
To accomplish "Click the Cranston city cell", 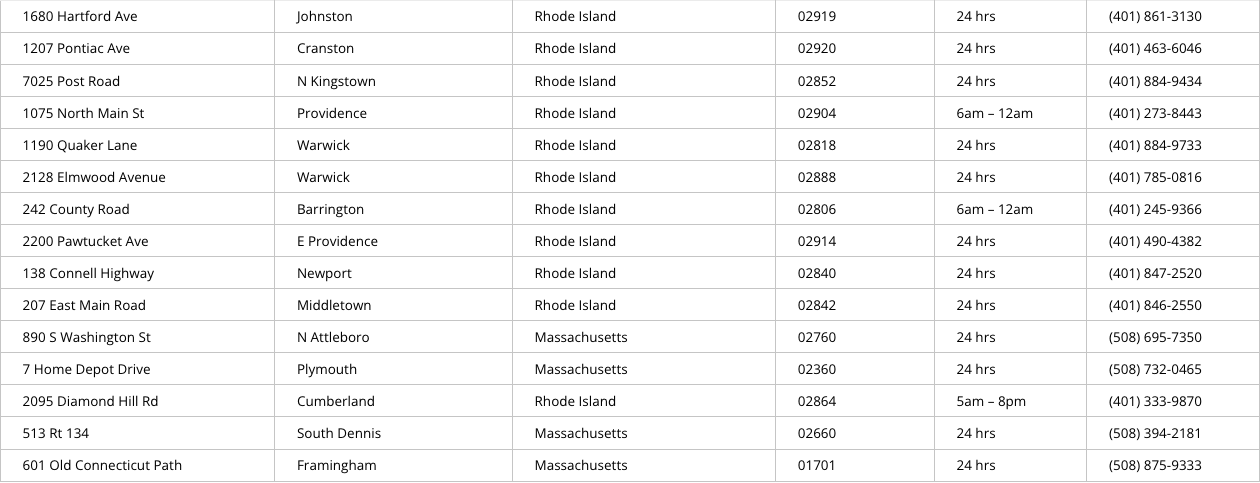I will pos(325,49).
